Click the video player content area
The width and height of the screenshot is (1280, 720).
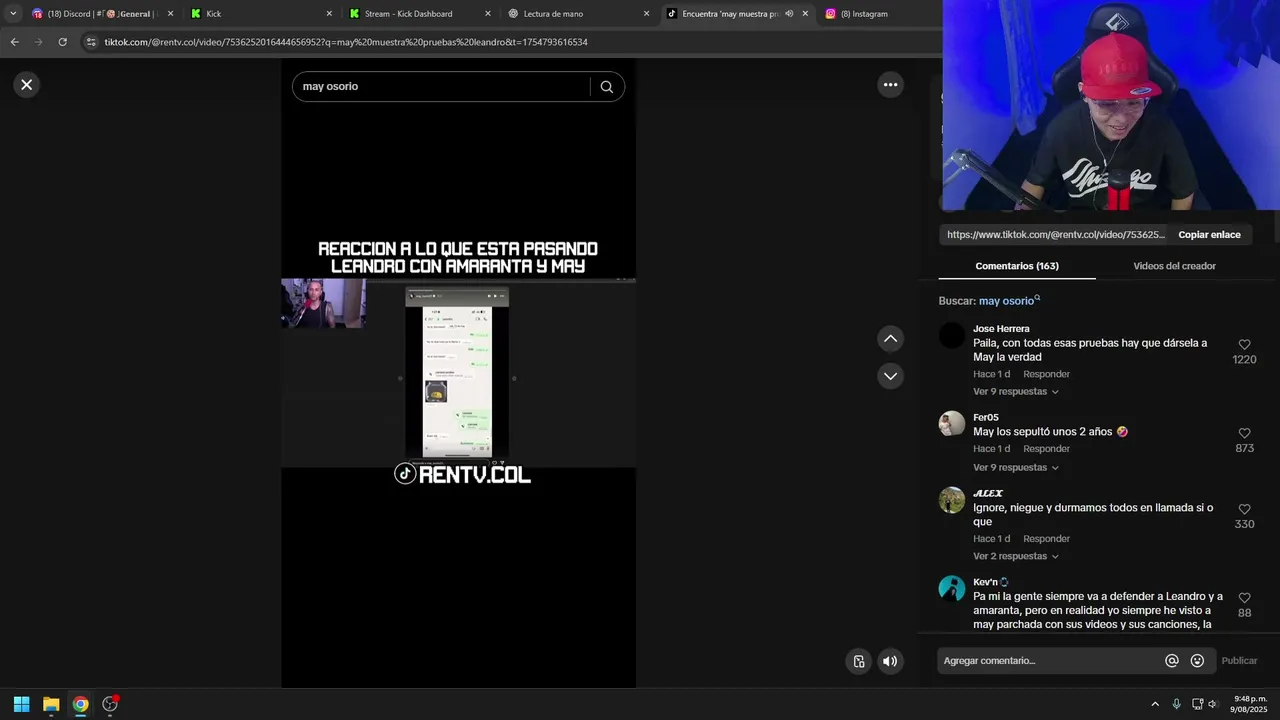tap(458, 373)
